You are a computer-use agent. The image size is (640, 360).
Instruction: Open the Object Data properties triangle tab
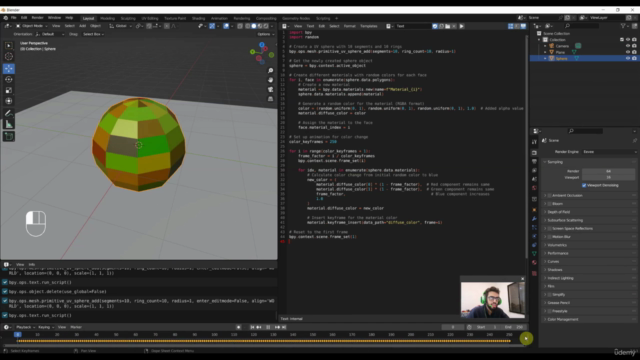point(534,253)
